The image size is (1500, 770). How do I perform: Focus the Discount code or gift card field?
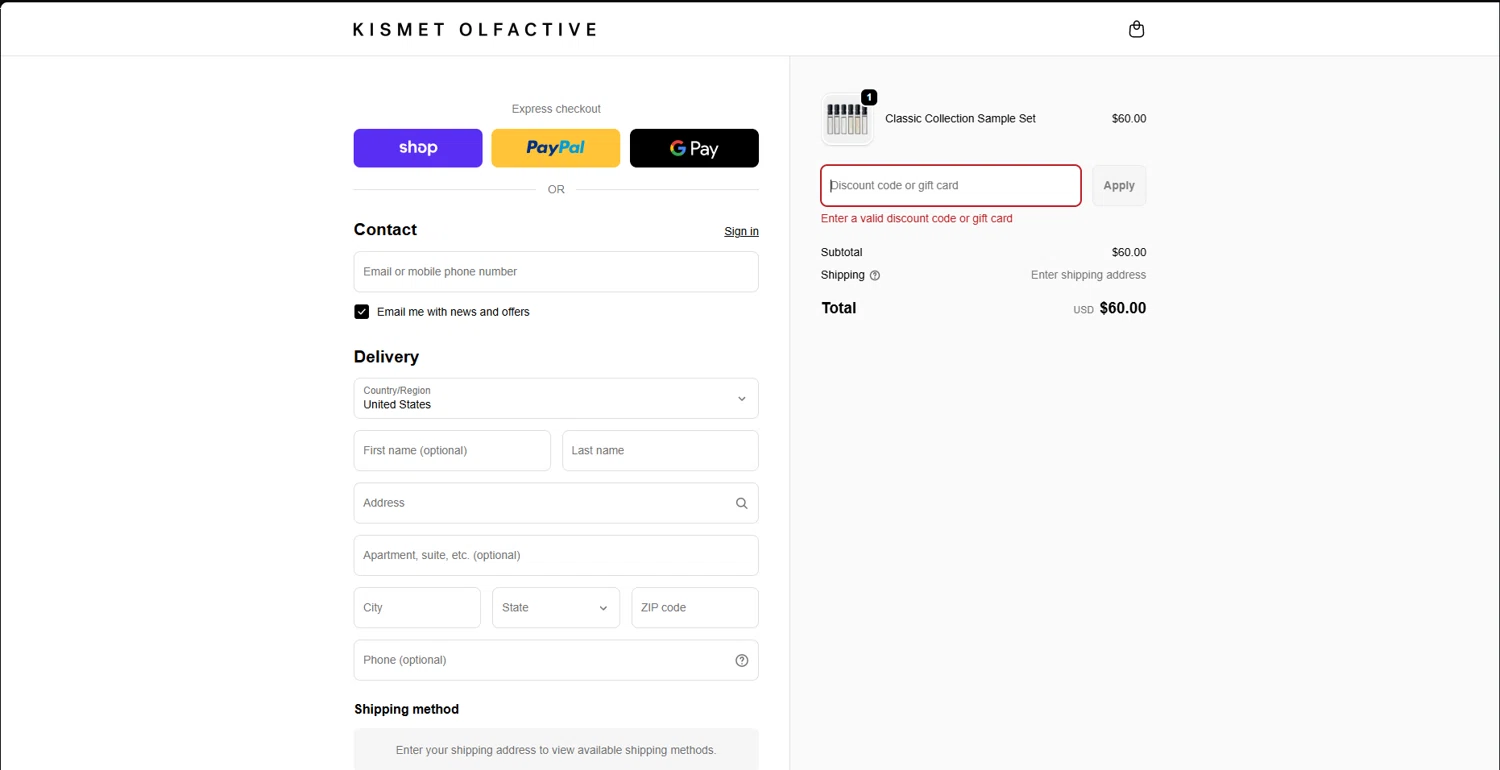951,186
